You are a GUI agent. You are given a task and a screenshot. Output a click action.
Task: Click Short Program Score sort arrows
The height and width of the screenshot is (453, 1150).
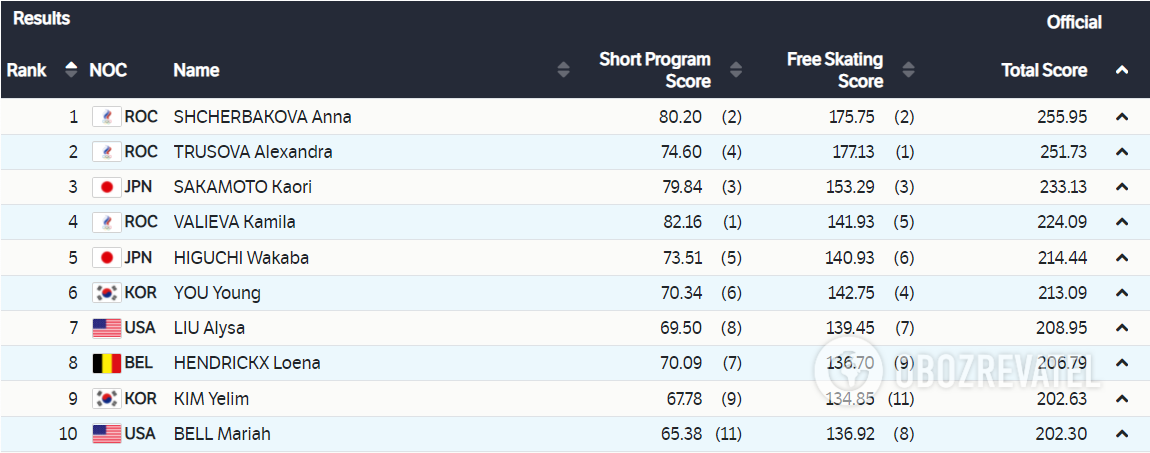pos(736,70)
